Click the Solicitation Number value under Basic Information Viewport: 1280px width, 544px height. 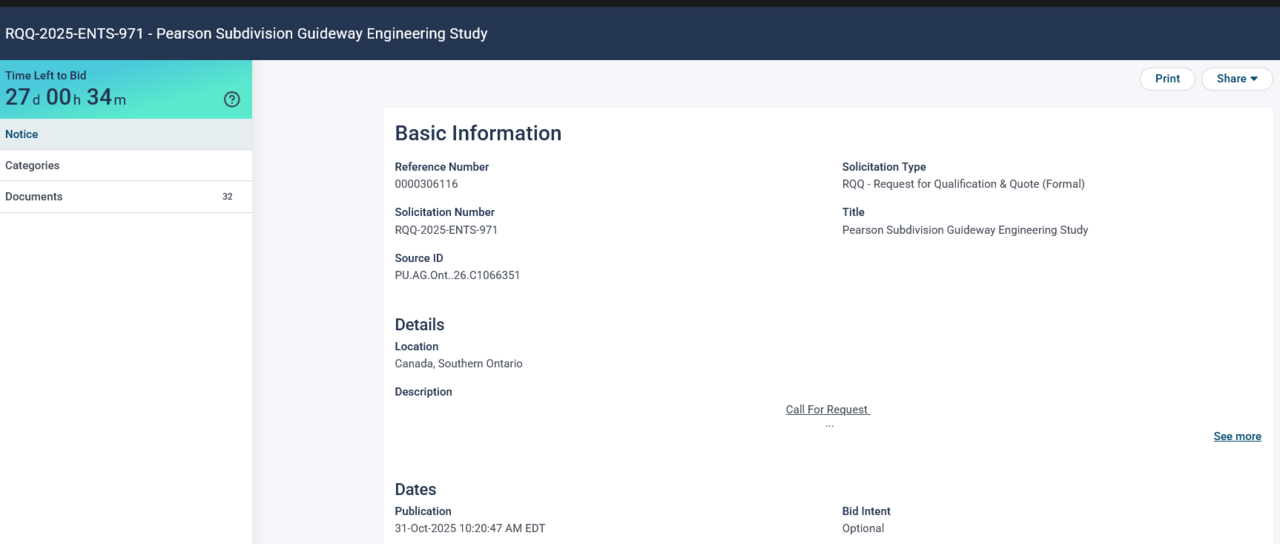pyautogui.click(x=446, y=230)
